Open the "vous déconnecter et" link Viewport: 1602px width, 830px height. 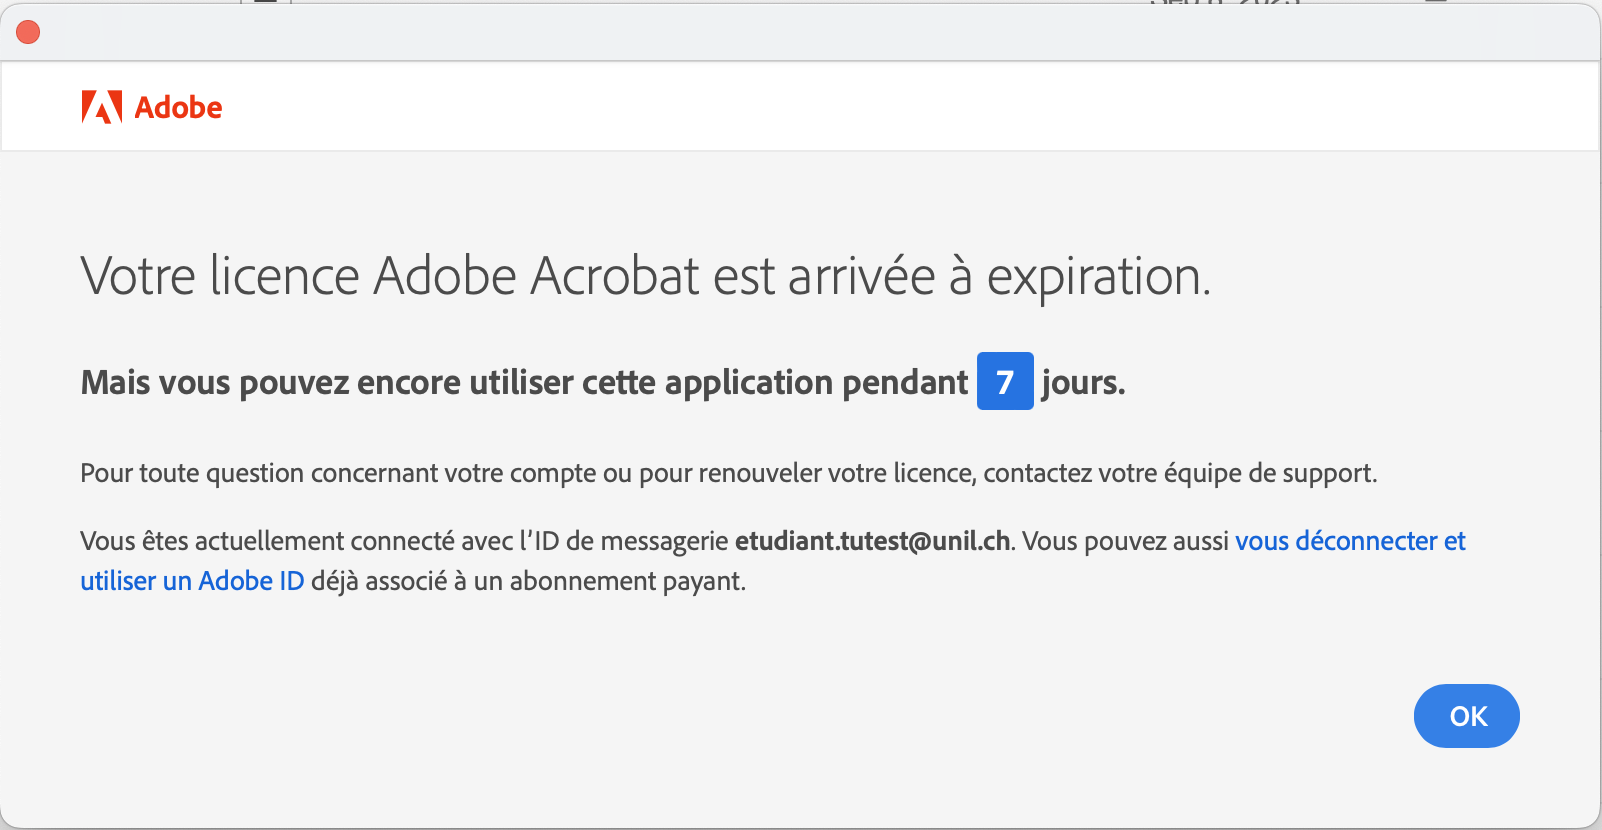click(x=1350, y=541)
